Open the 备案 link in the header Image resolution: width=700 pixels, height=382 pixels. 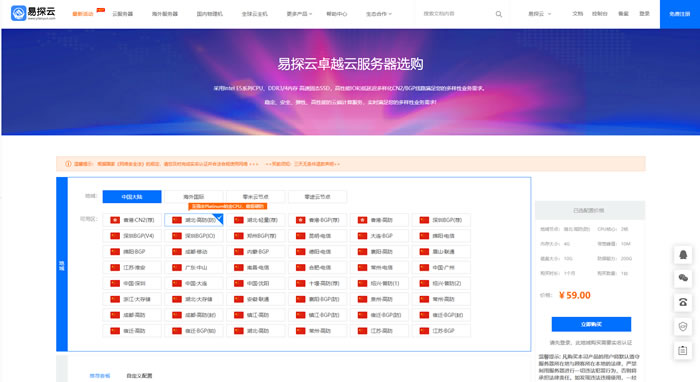pos(623,14)
